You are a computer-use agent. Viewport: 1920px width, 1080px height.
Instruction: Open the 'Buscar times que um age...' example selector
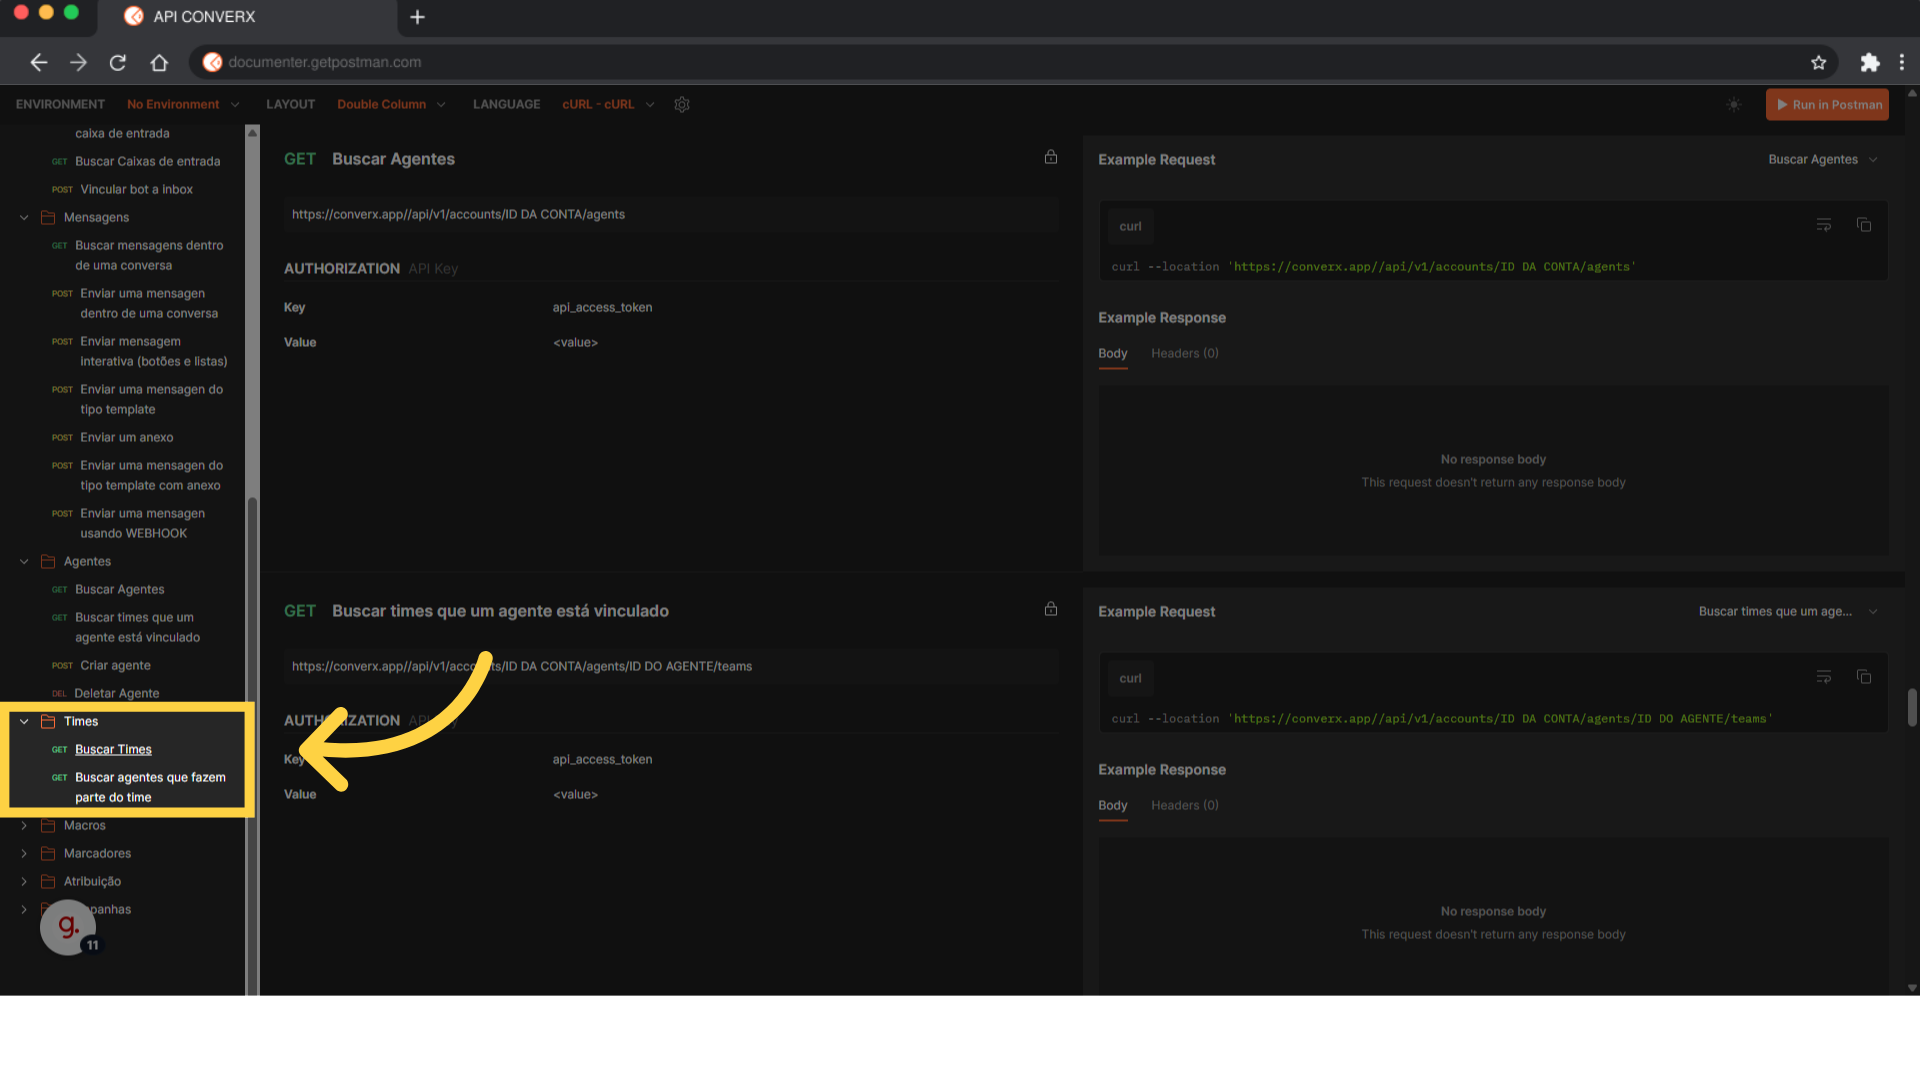[1787, 611]
